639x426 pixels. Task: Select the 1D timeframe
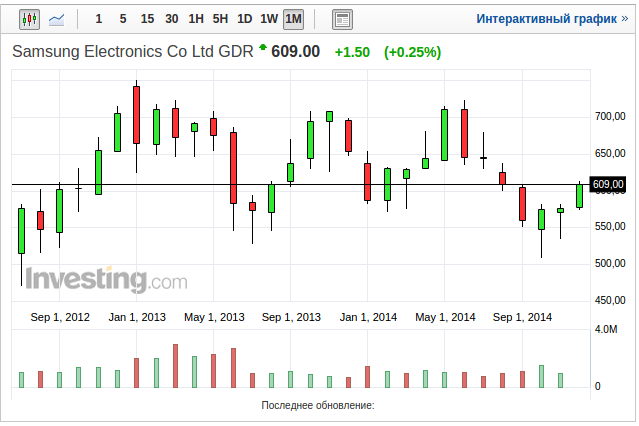245,19
